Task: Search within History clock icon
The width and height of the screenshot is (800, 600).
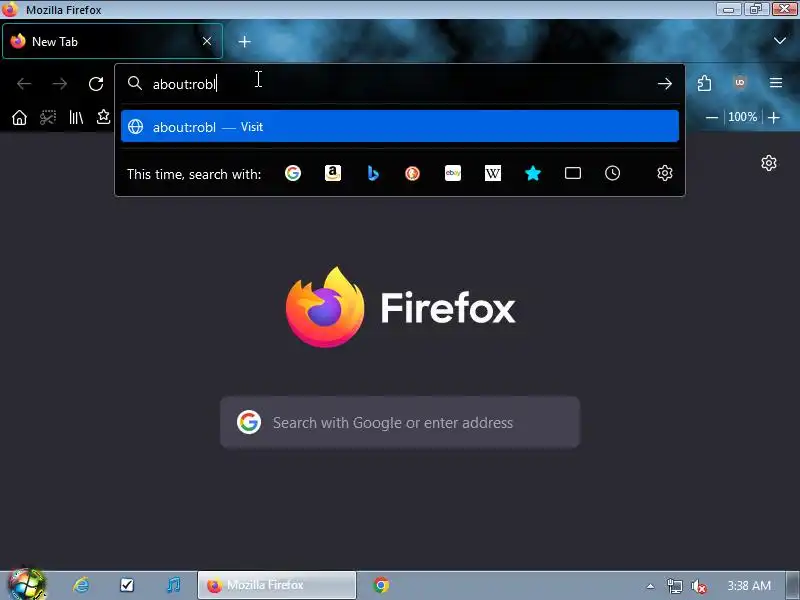Action: [x=612, y=173]
